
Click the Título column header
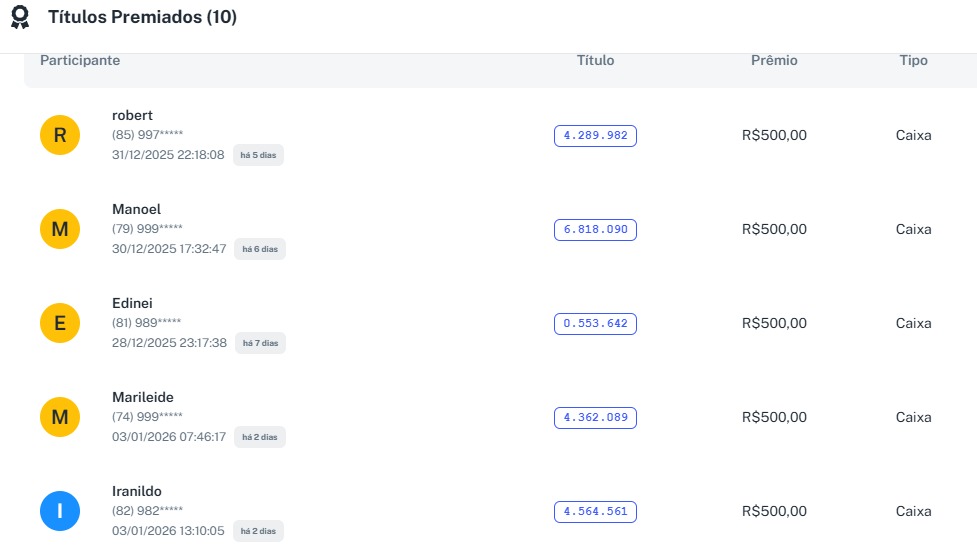coord(595,61)
